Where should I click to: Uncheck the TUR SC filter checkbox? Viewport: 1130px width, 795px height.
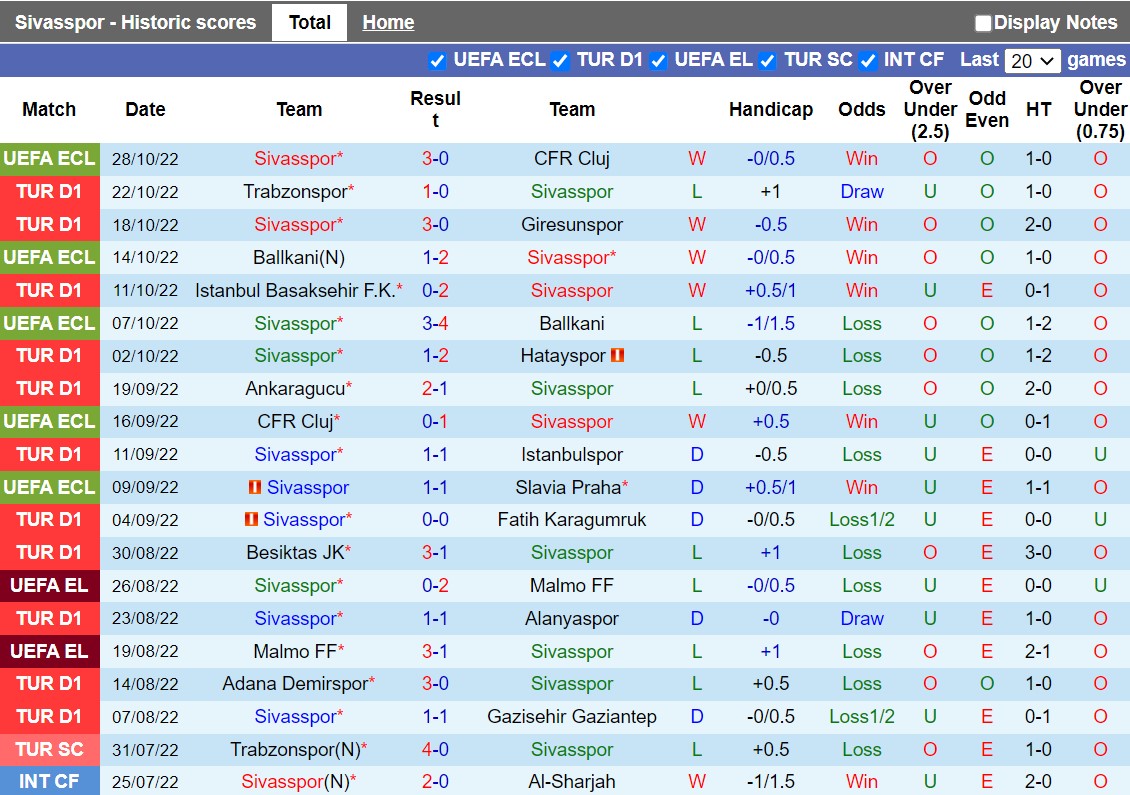click(768, 61)
